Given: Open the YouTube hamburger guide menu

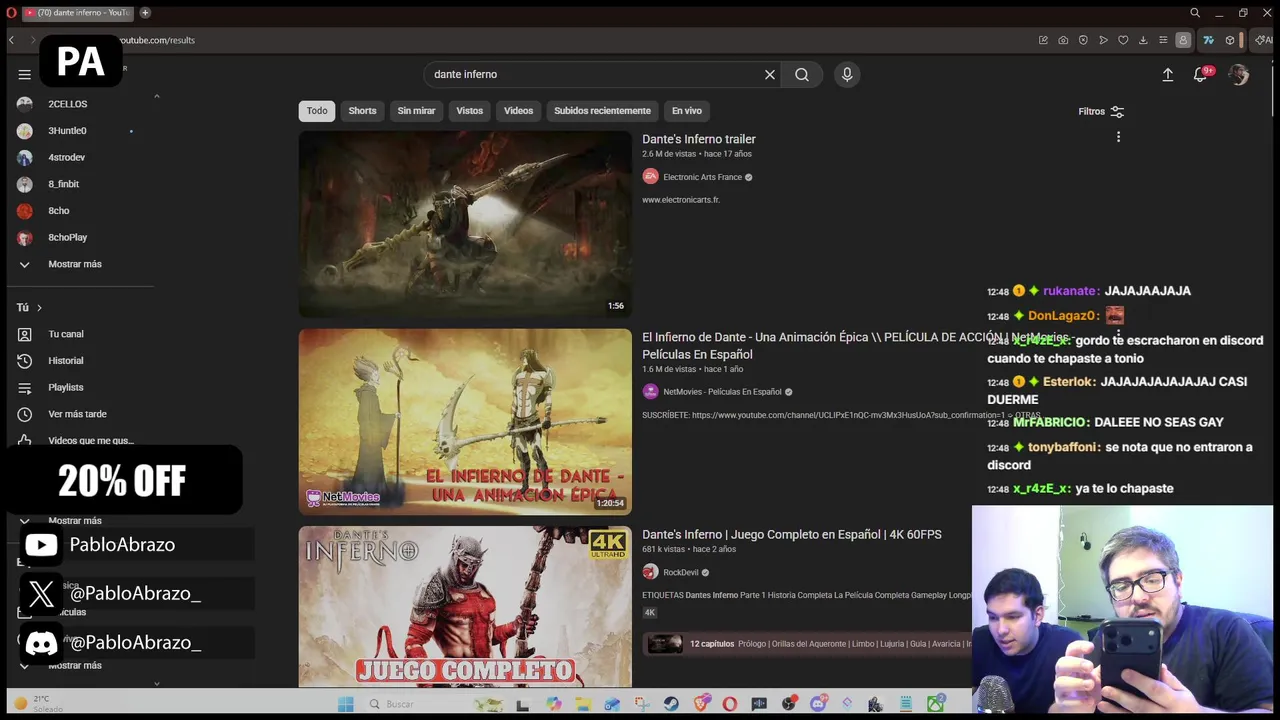Looking at the screenshot, I should [24, 74].
